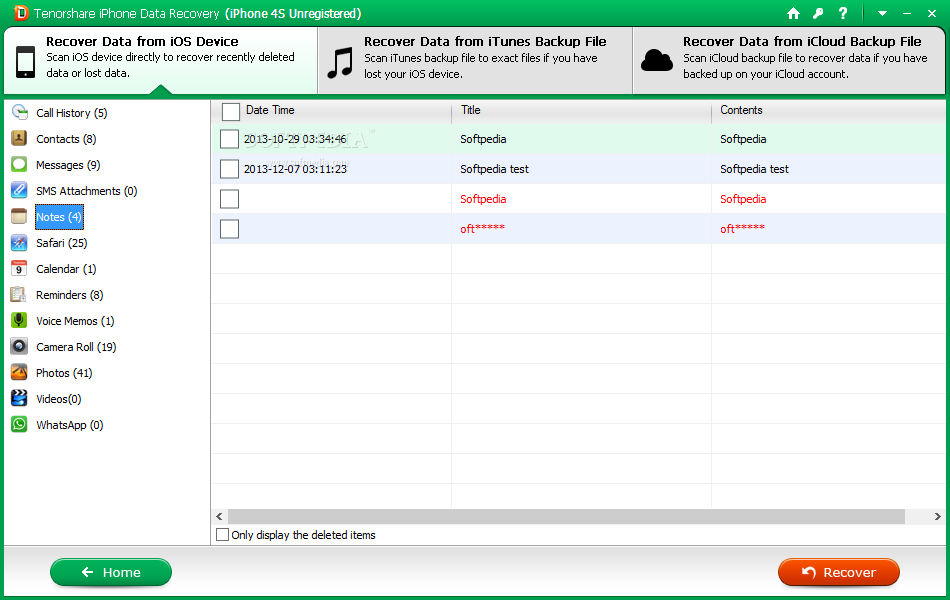The height and width of the screenshot is (600, 950).
Task: Click the red Softpedia Contents cell
Action: click(743, 199)
